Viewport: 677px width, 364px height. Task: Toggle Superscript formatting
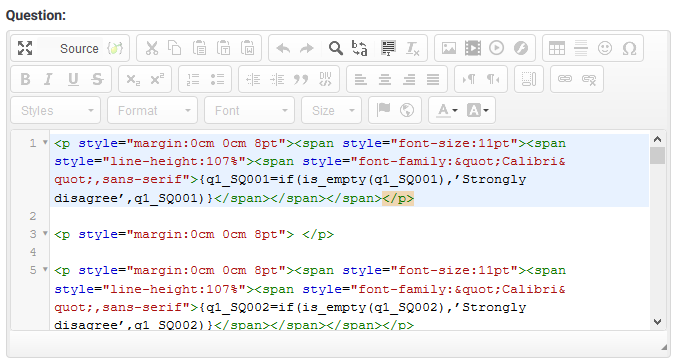(157, 79)
